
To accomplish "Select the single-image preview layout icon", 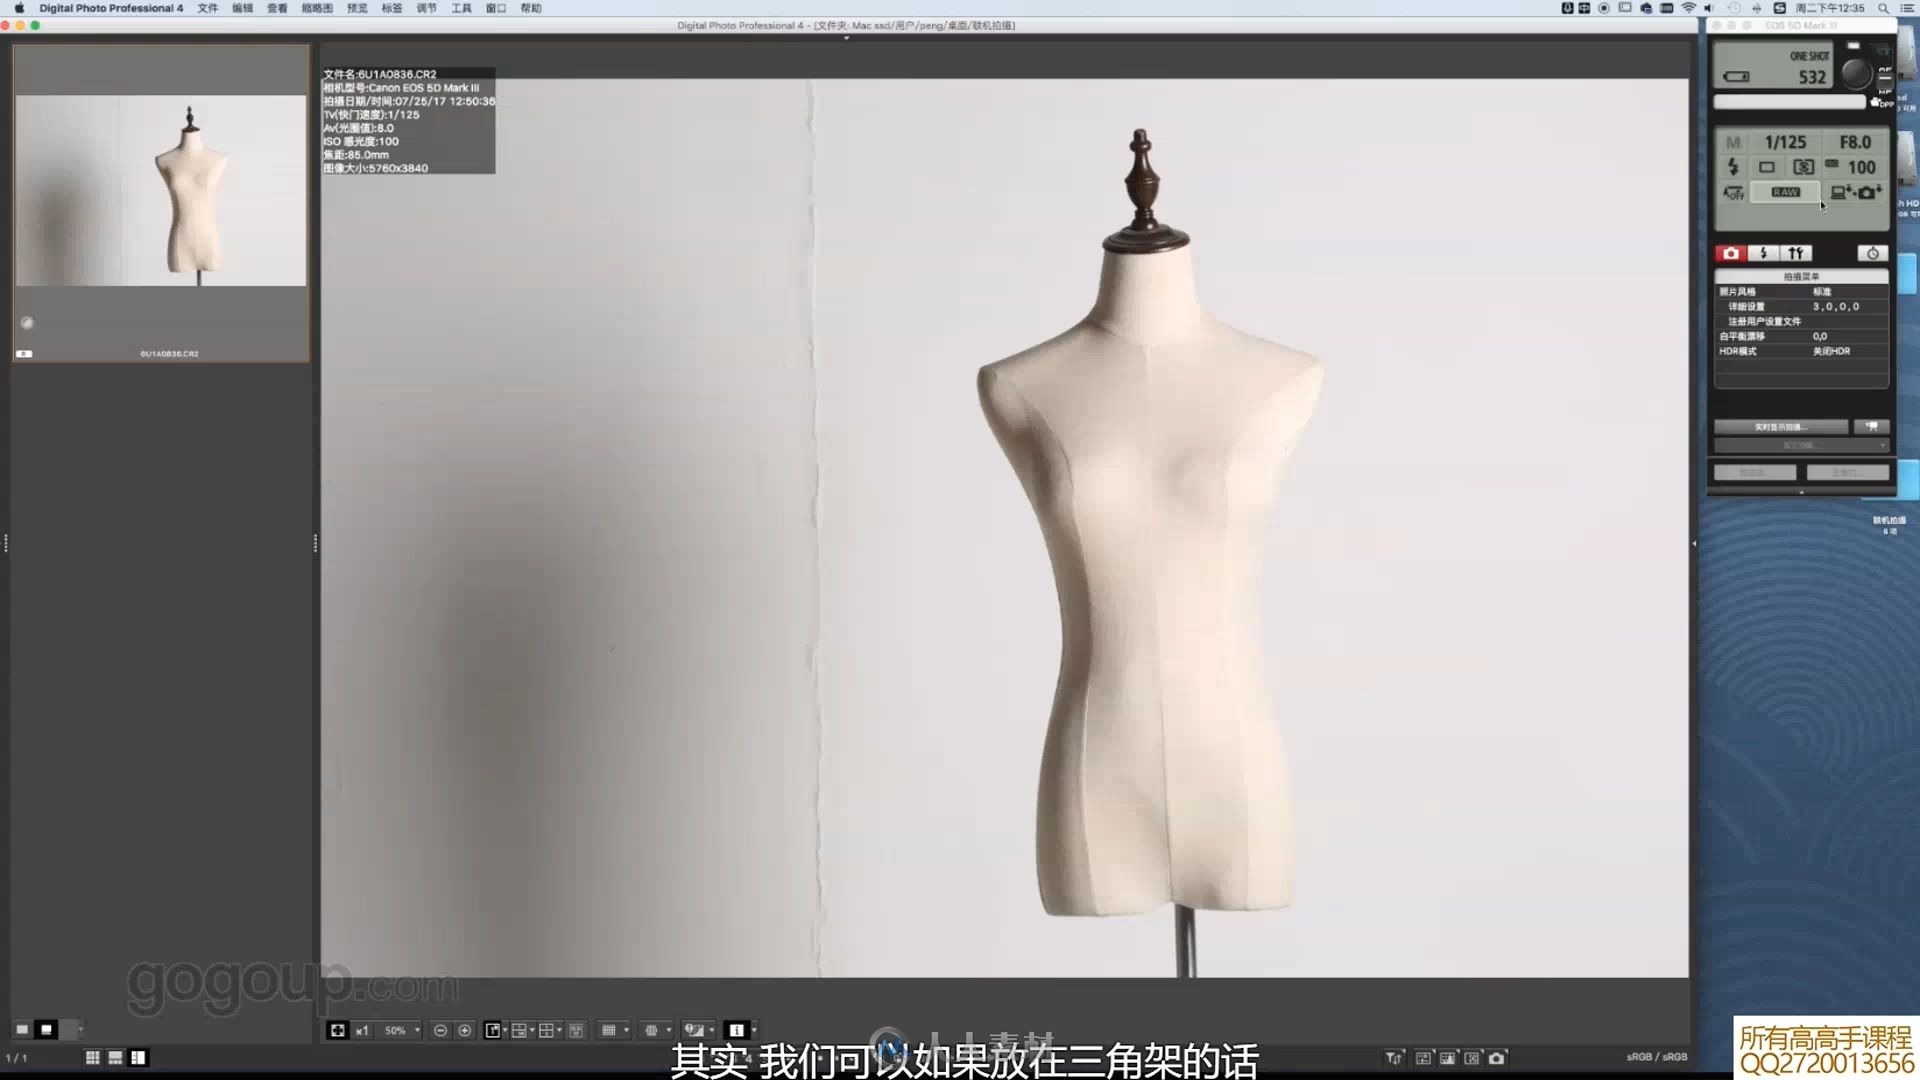I will [x=492, y=1030].
